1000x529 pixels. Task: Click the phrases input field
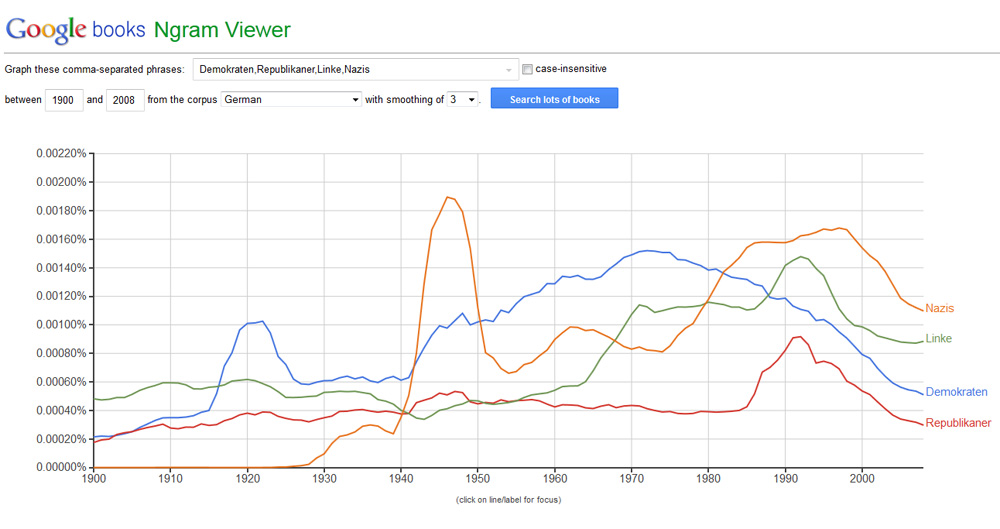(350, 69)
